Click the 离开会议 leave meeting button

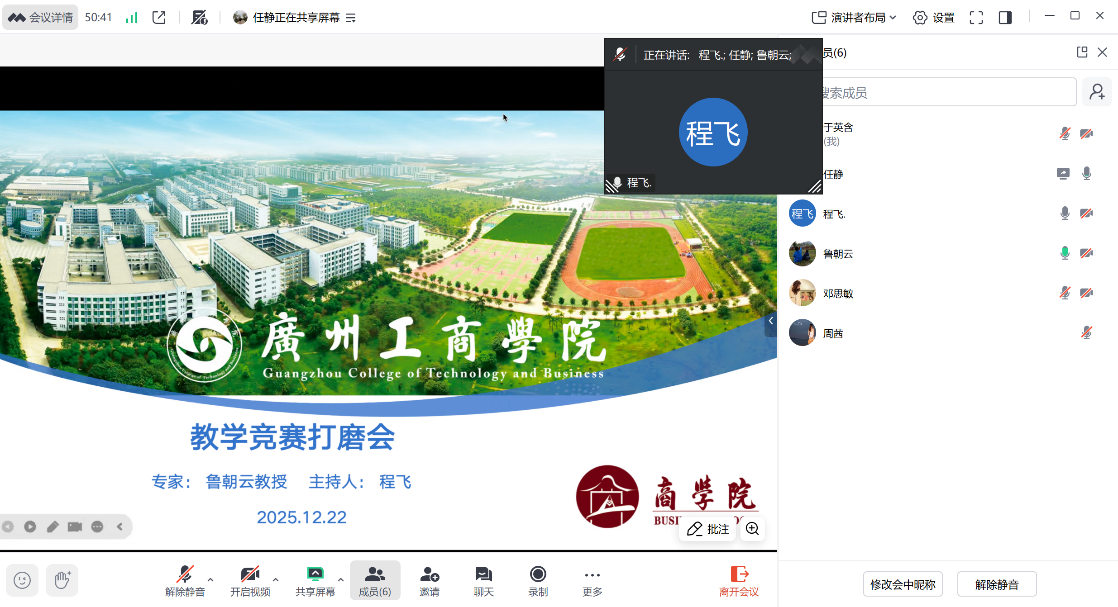pyautogui.click(x=739, y=579)
